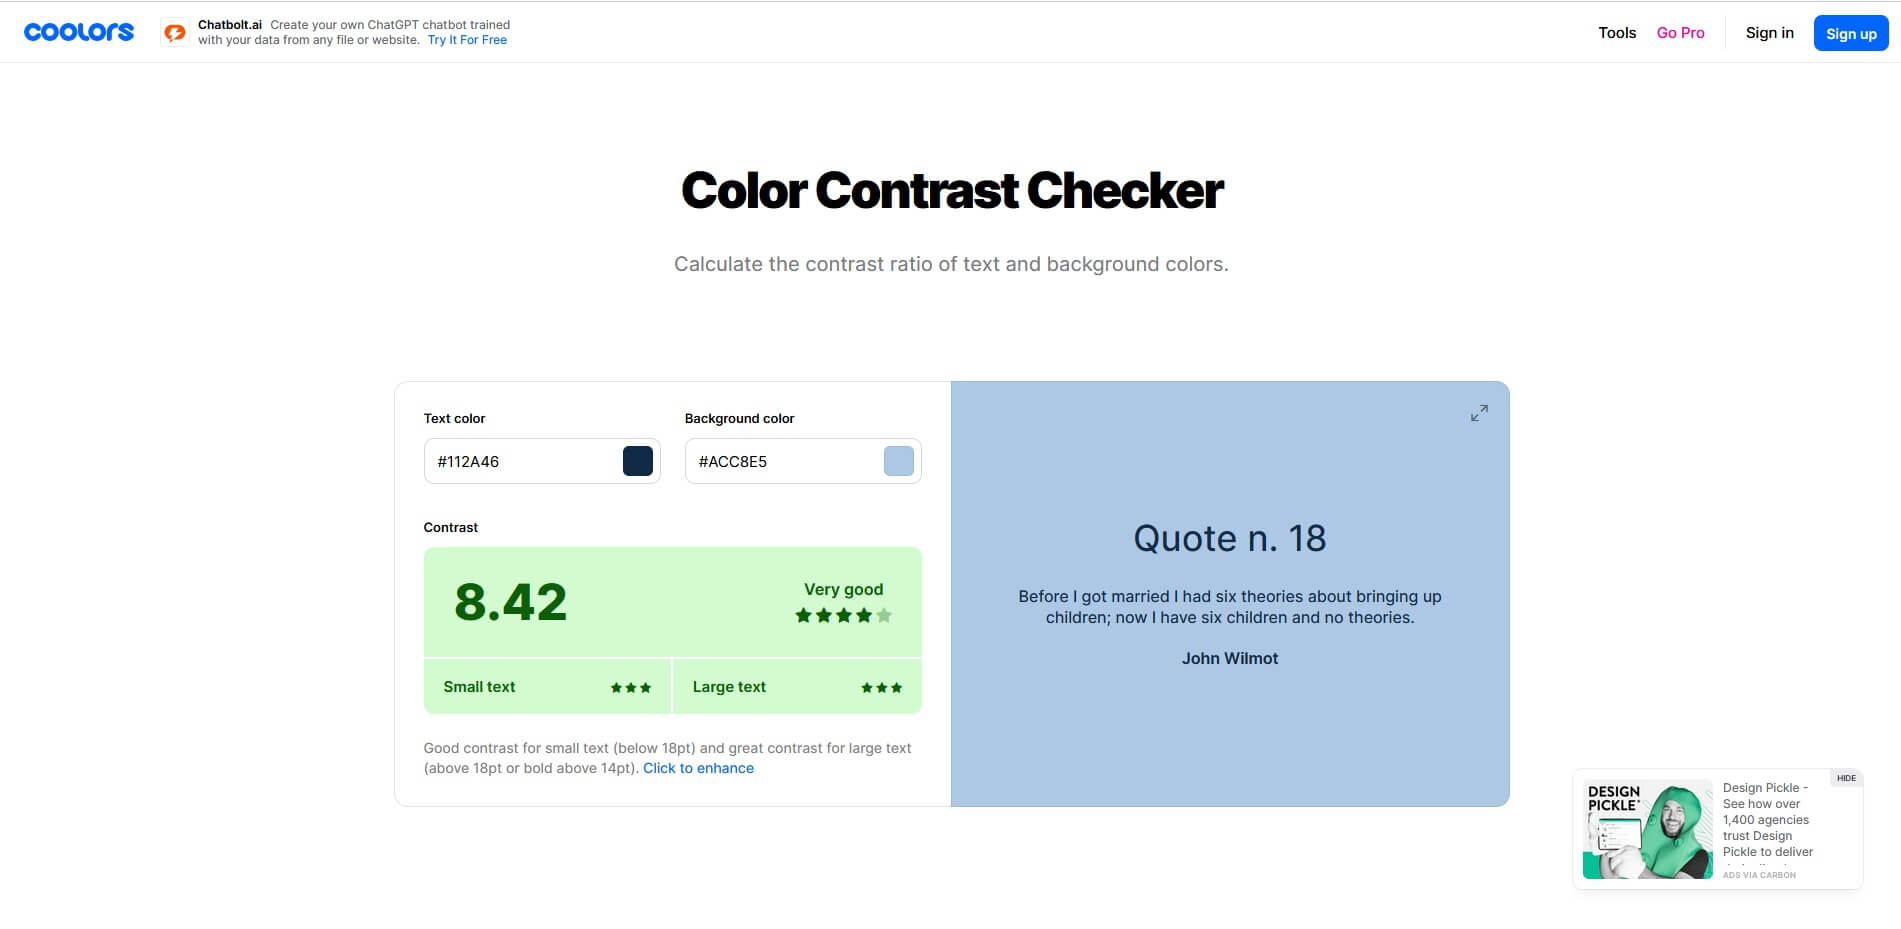The height and width of the screenshot is (929, 1901).
Task: Click the 8.42 contrast score
Action: tap(510, 602)
